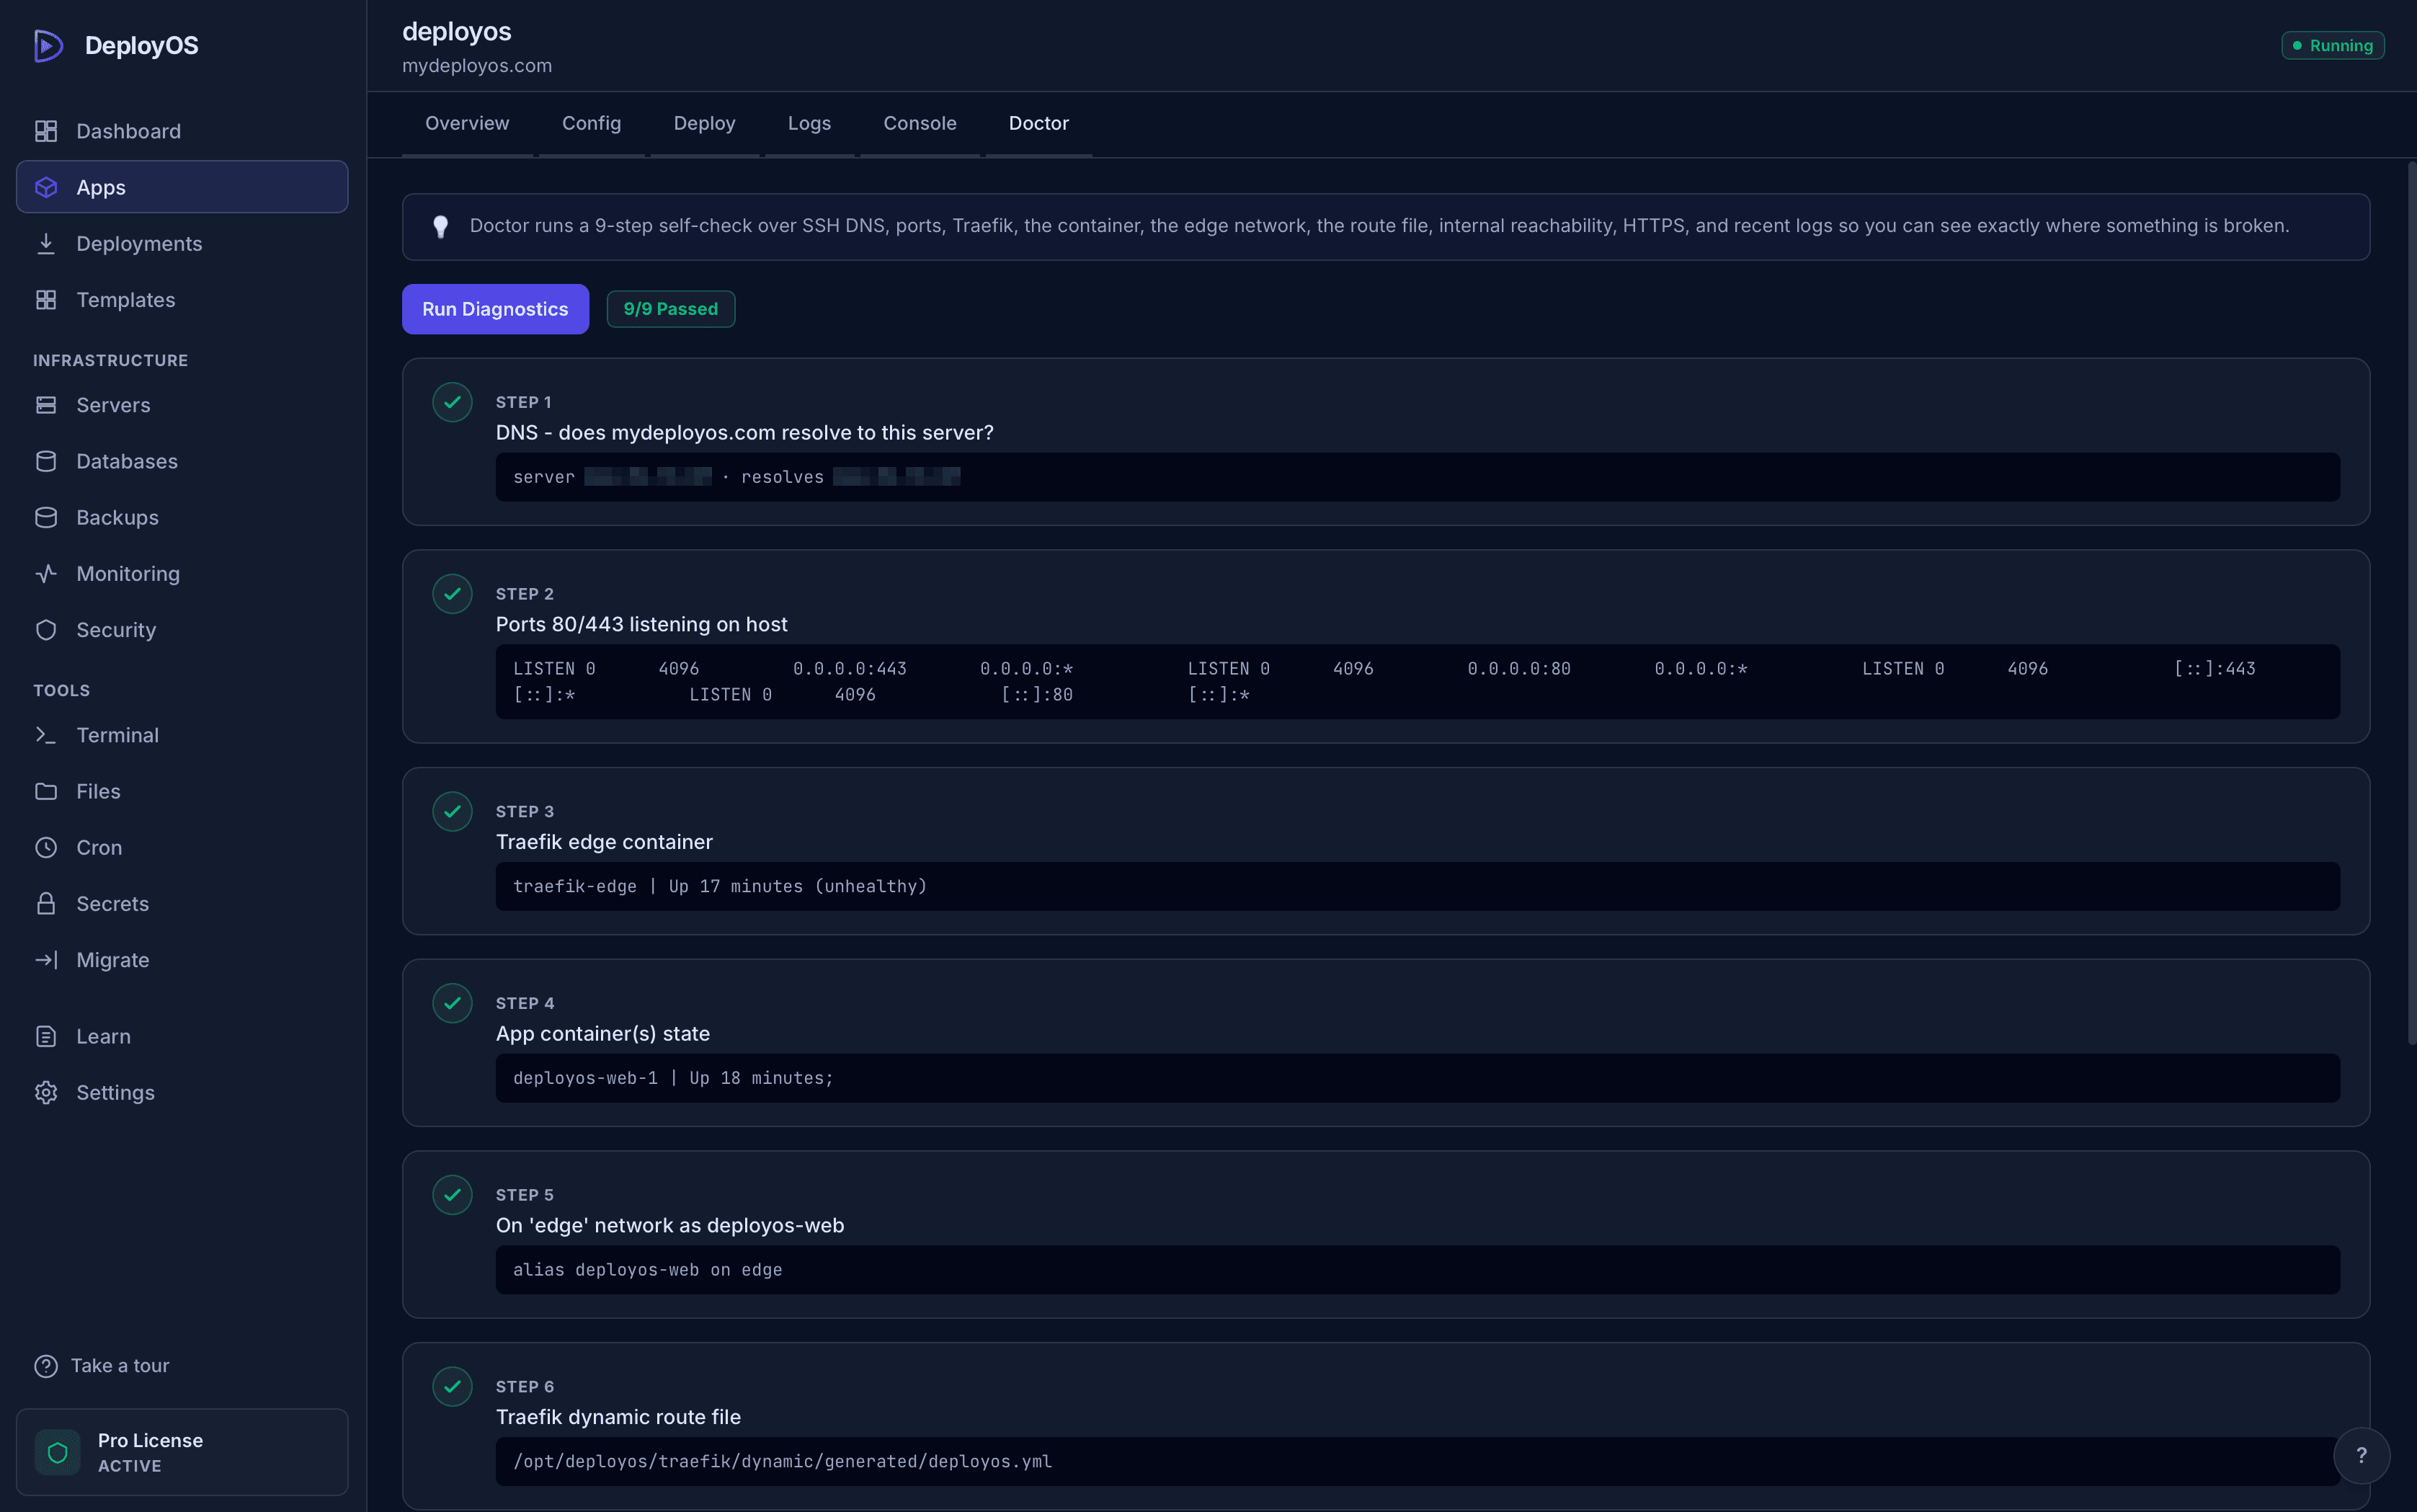The image size is (2417, 1512).
Task: Click the LISTEN ports output block
Action: click(x=1417, y=682)
